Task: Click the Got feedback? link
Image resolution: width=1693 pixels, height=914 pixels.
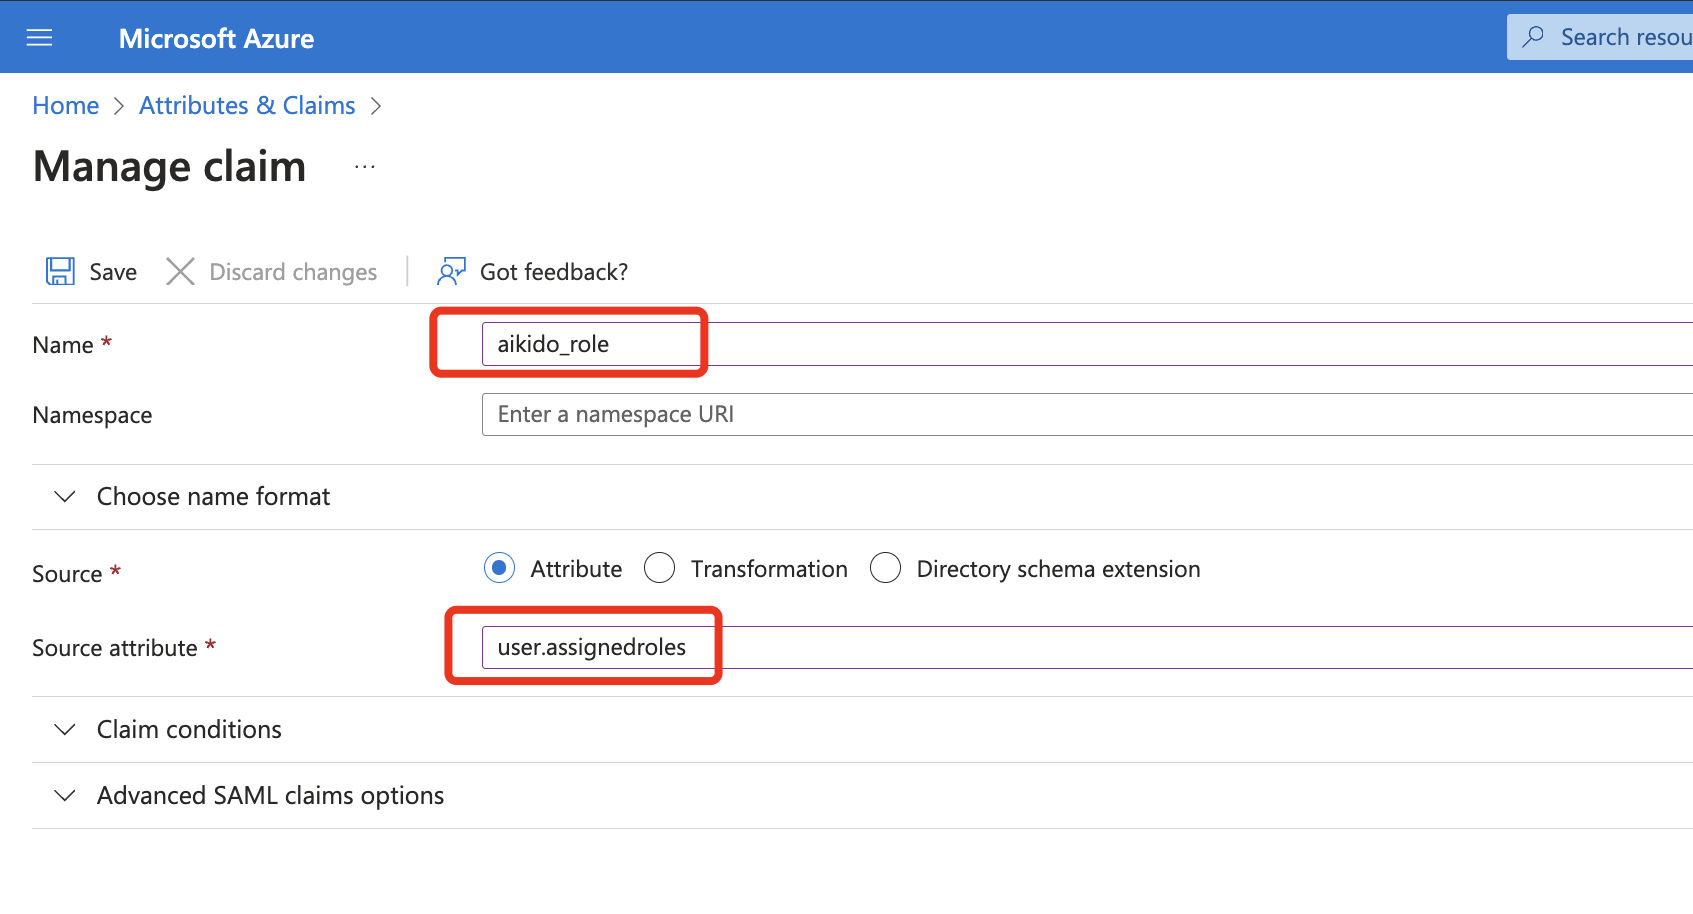Action: coord(554,272)
